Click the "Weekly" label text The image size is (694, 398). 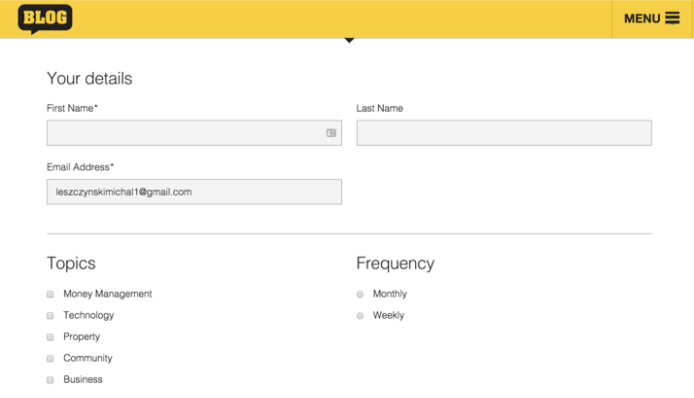[388, 315]
